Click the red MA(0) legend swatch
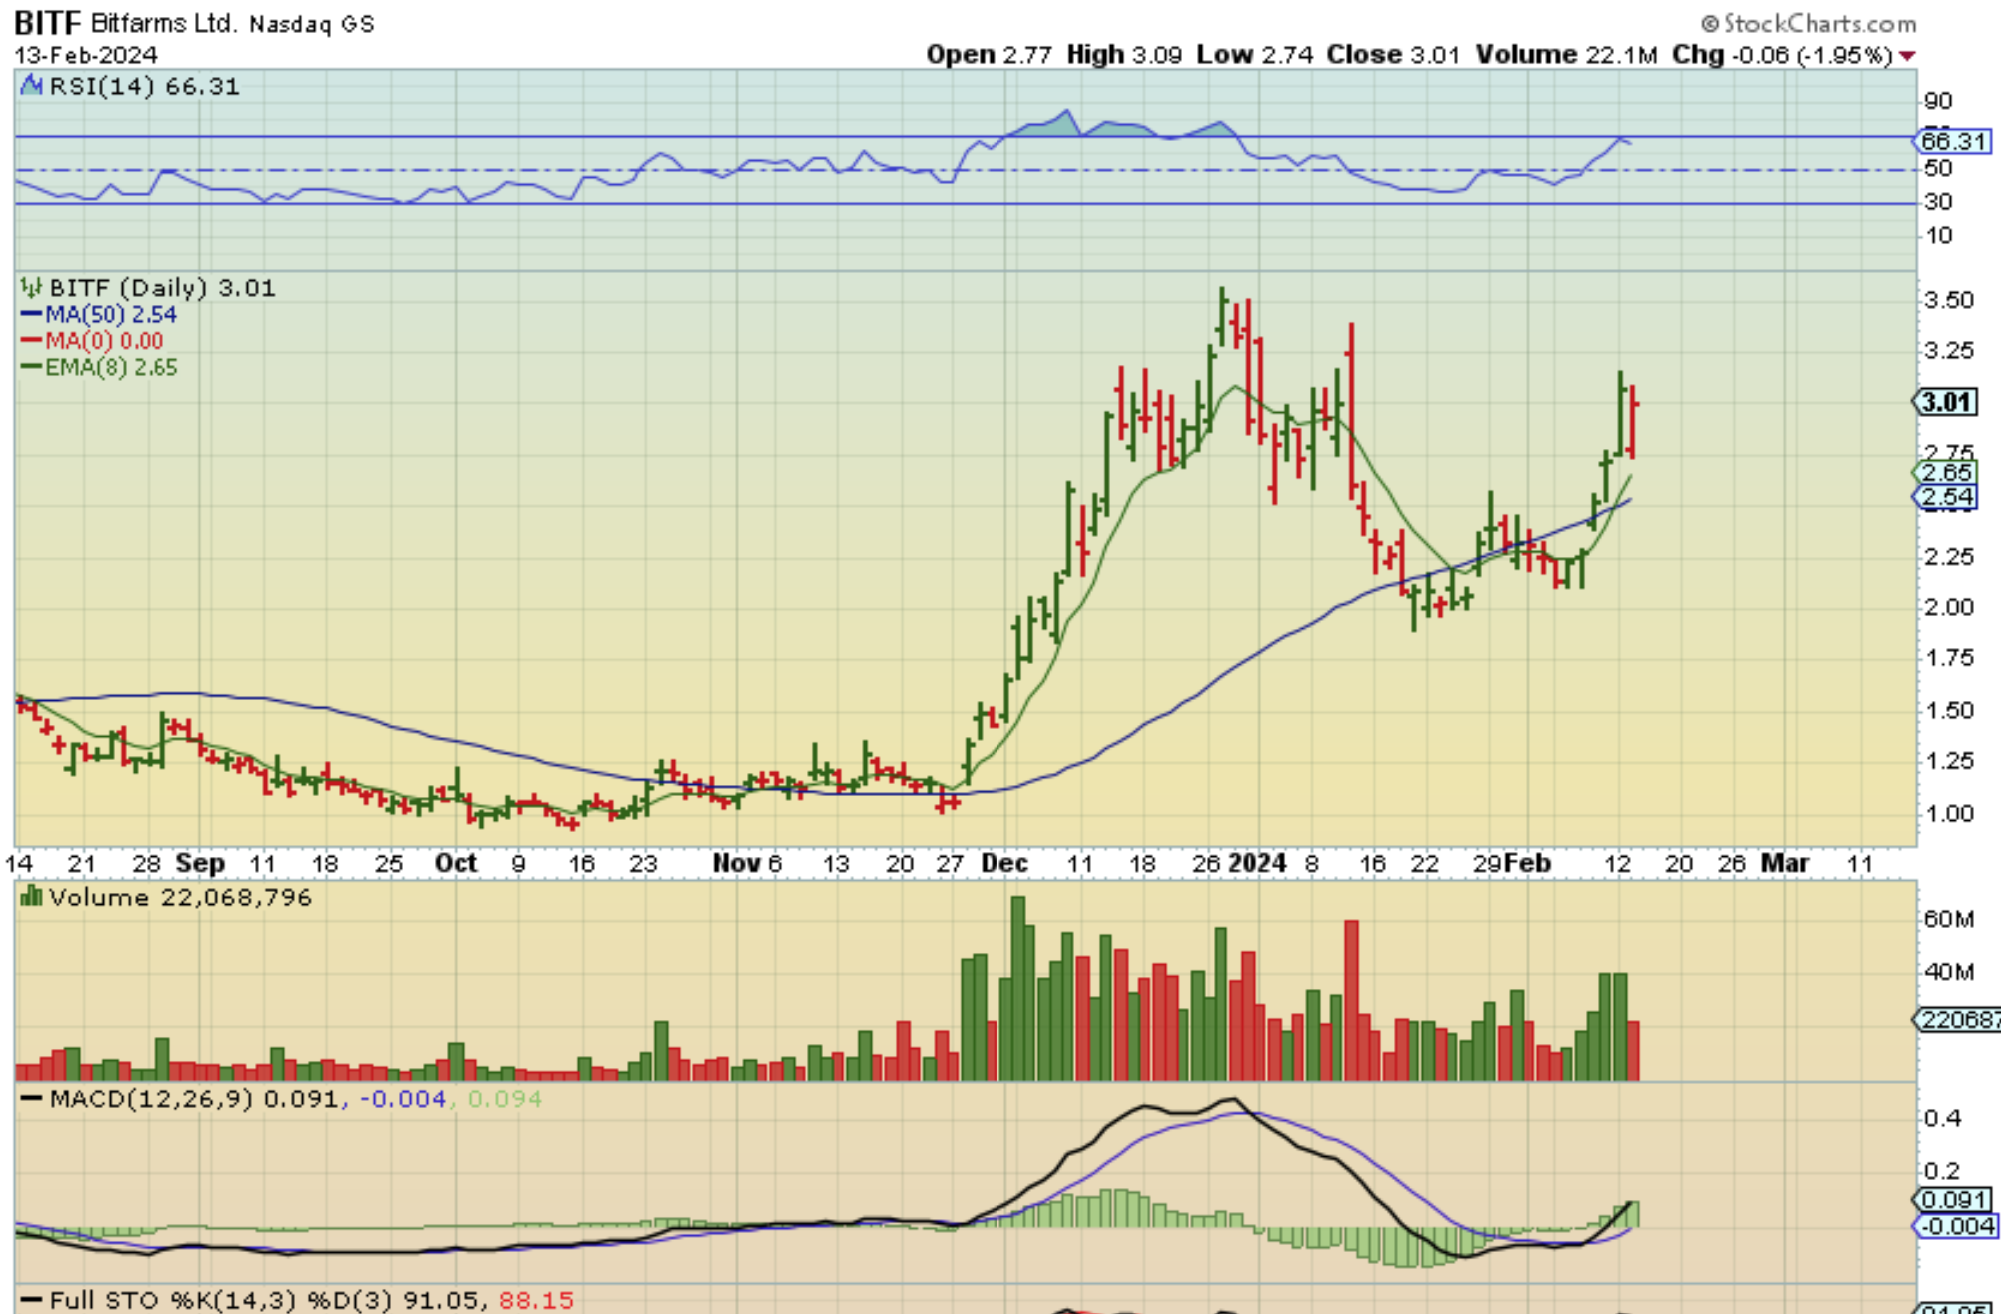This screenshot has height=1314, width=2001. (x=31, y=341)
